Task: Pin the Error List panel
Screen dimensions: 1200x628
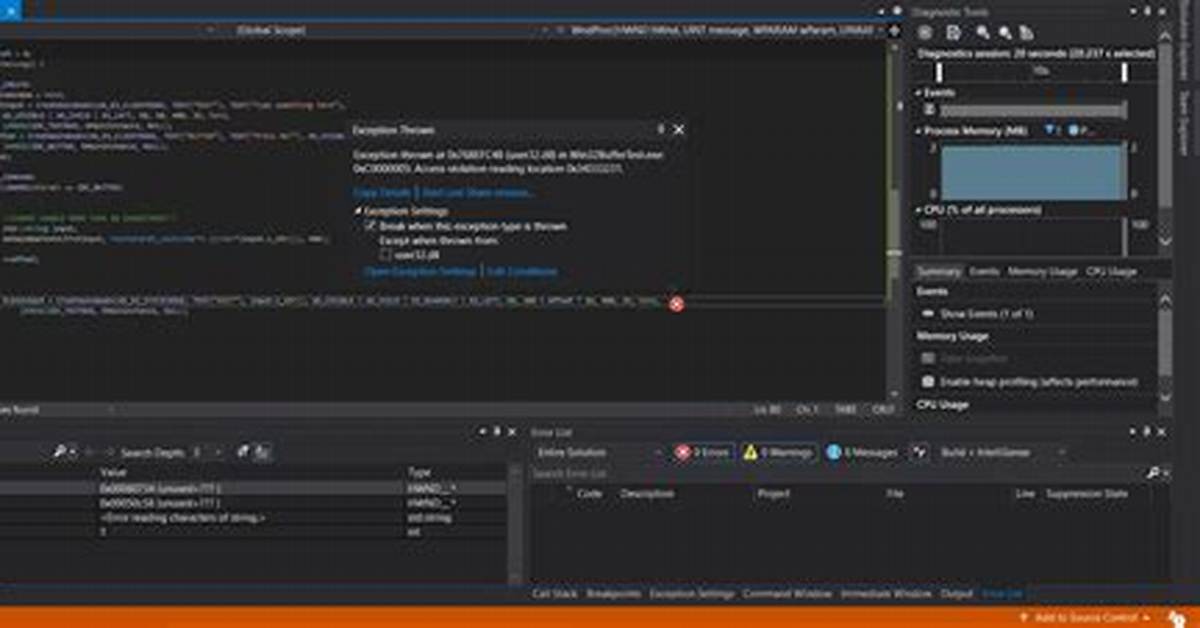Action: (1147, 431)
